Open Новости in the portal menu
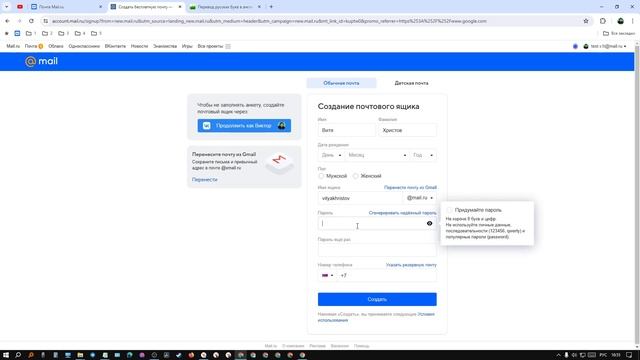The height and width of the screenshot is (360, 640). tap(139, 46)
